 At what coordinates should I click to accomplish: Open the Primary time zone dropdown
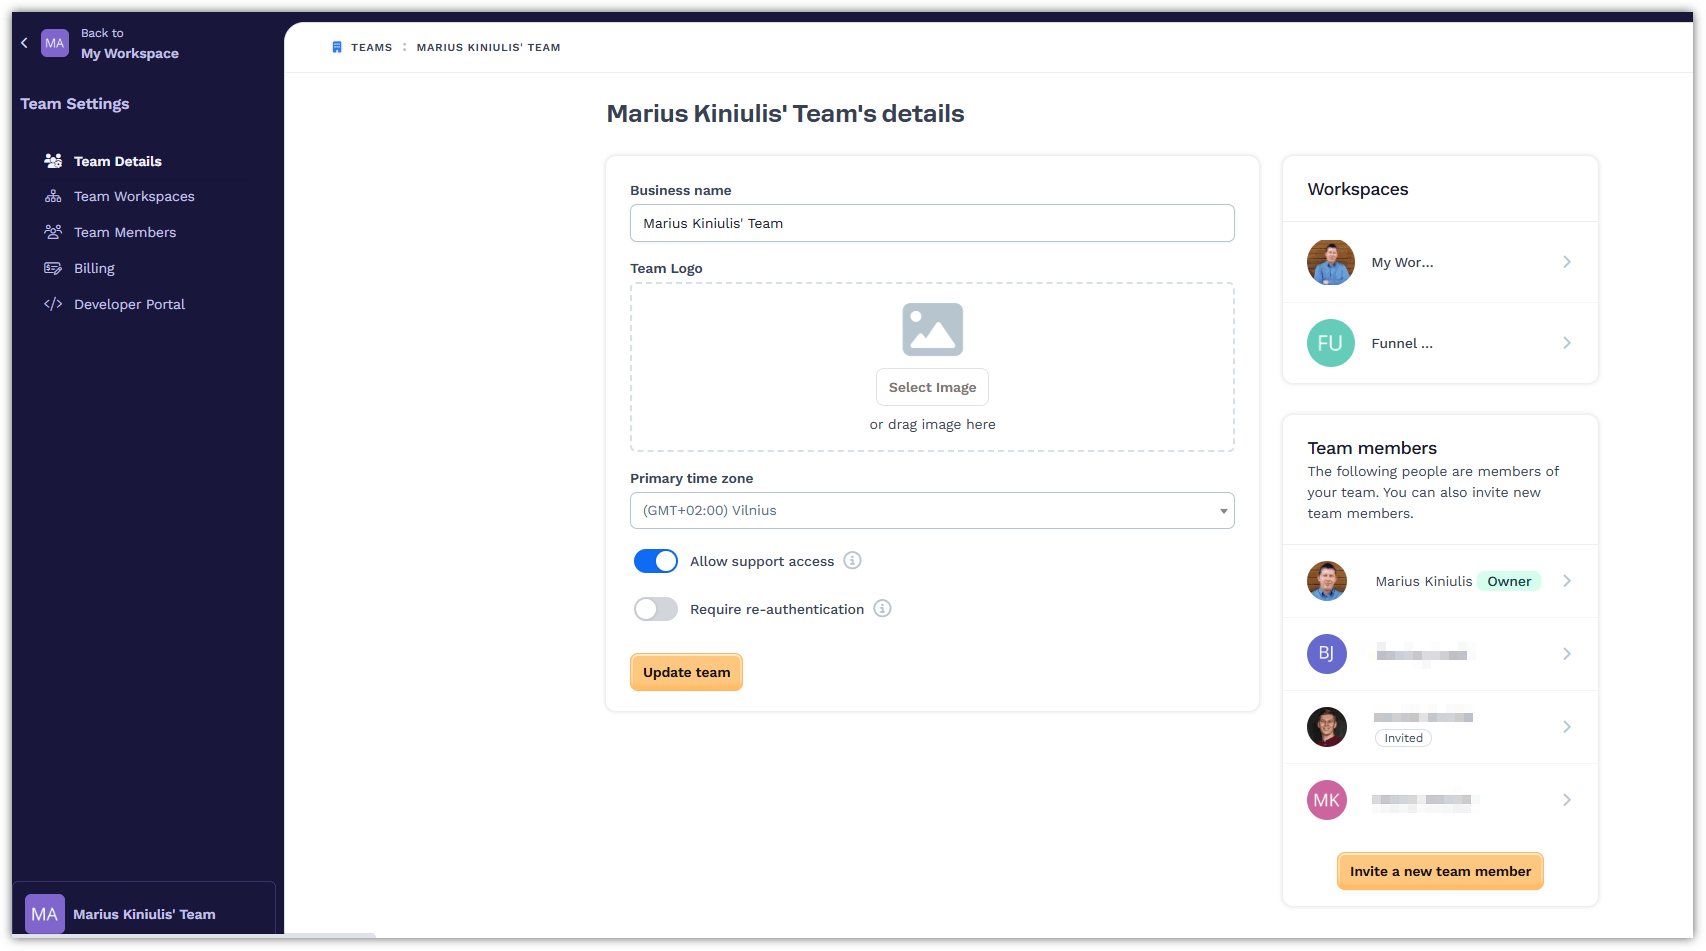931,511
